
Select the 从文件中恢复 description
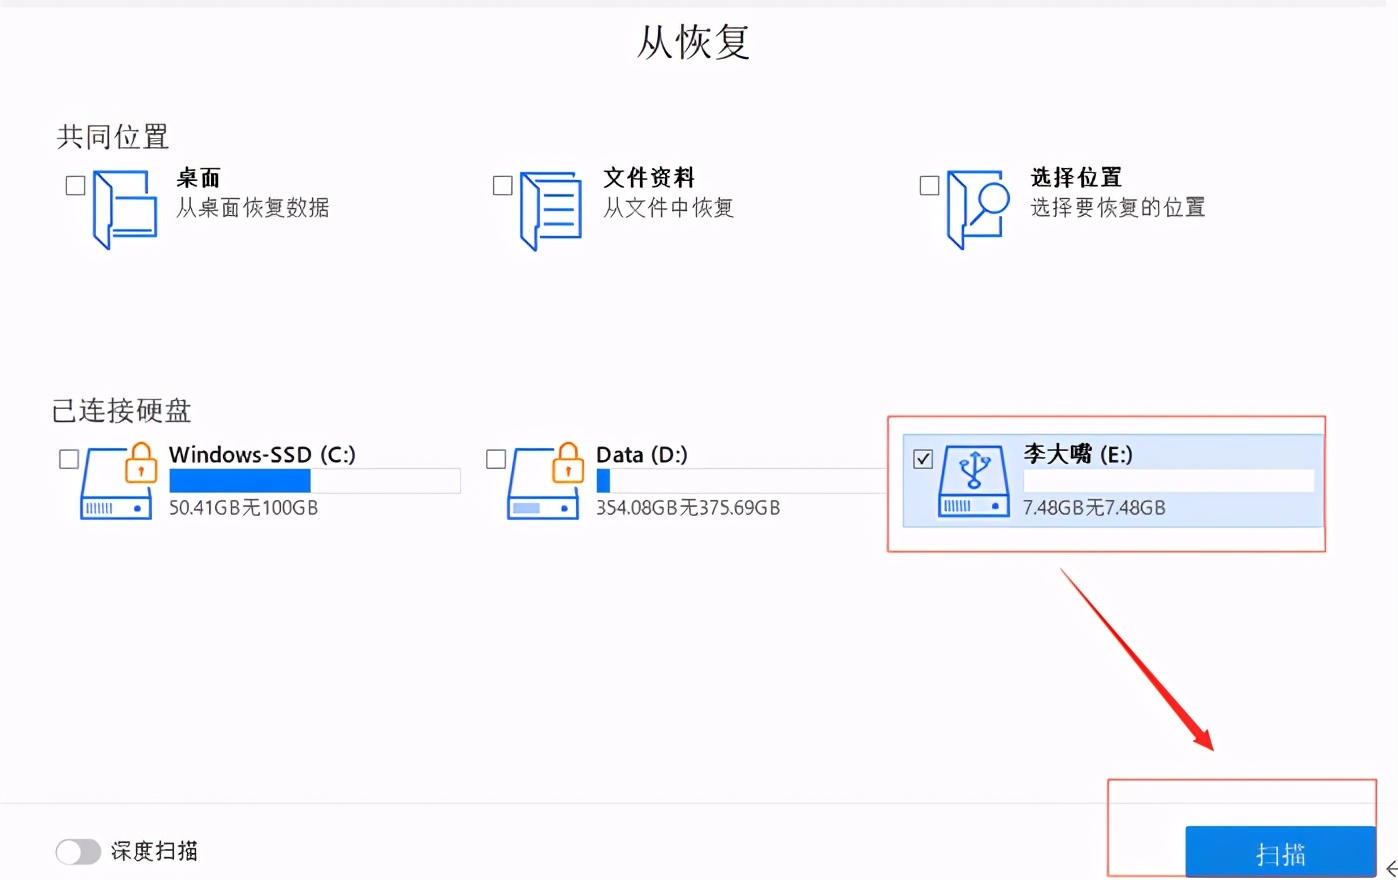669,208
